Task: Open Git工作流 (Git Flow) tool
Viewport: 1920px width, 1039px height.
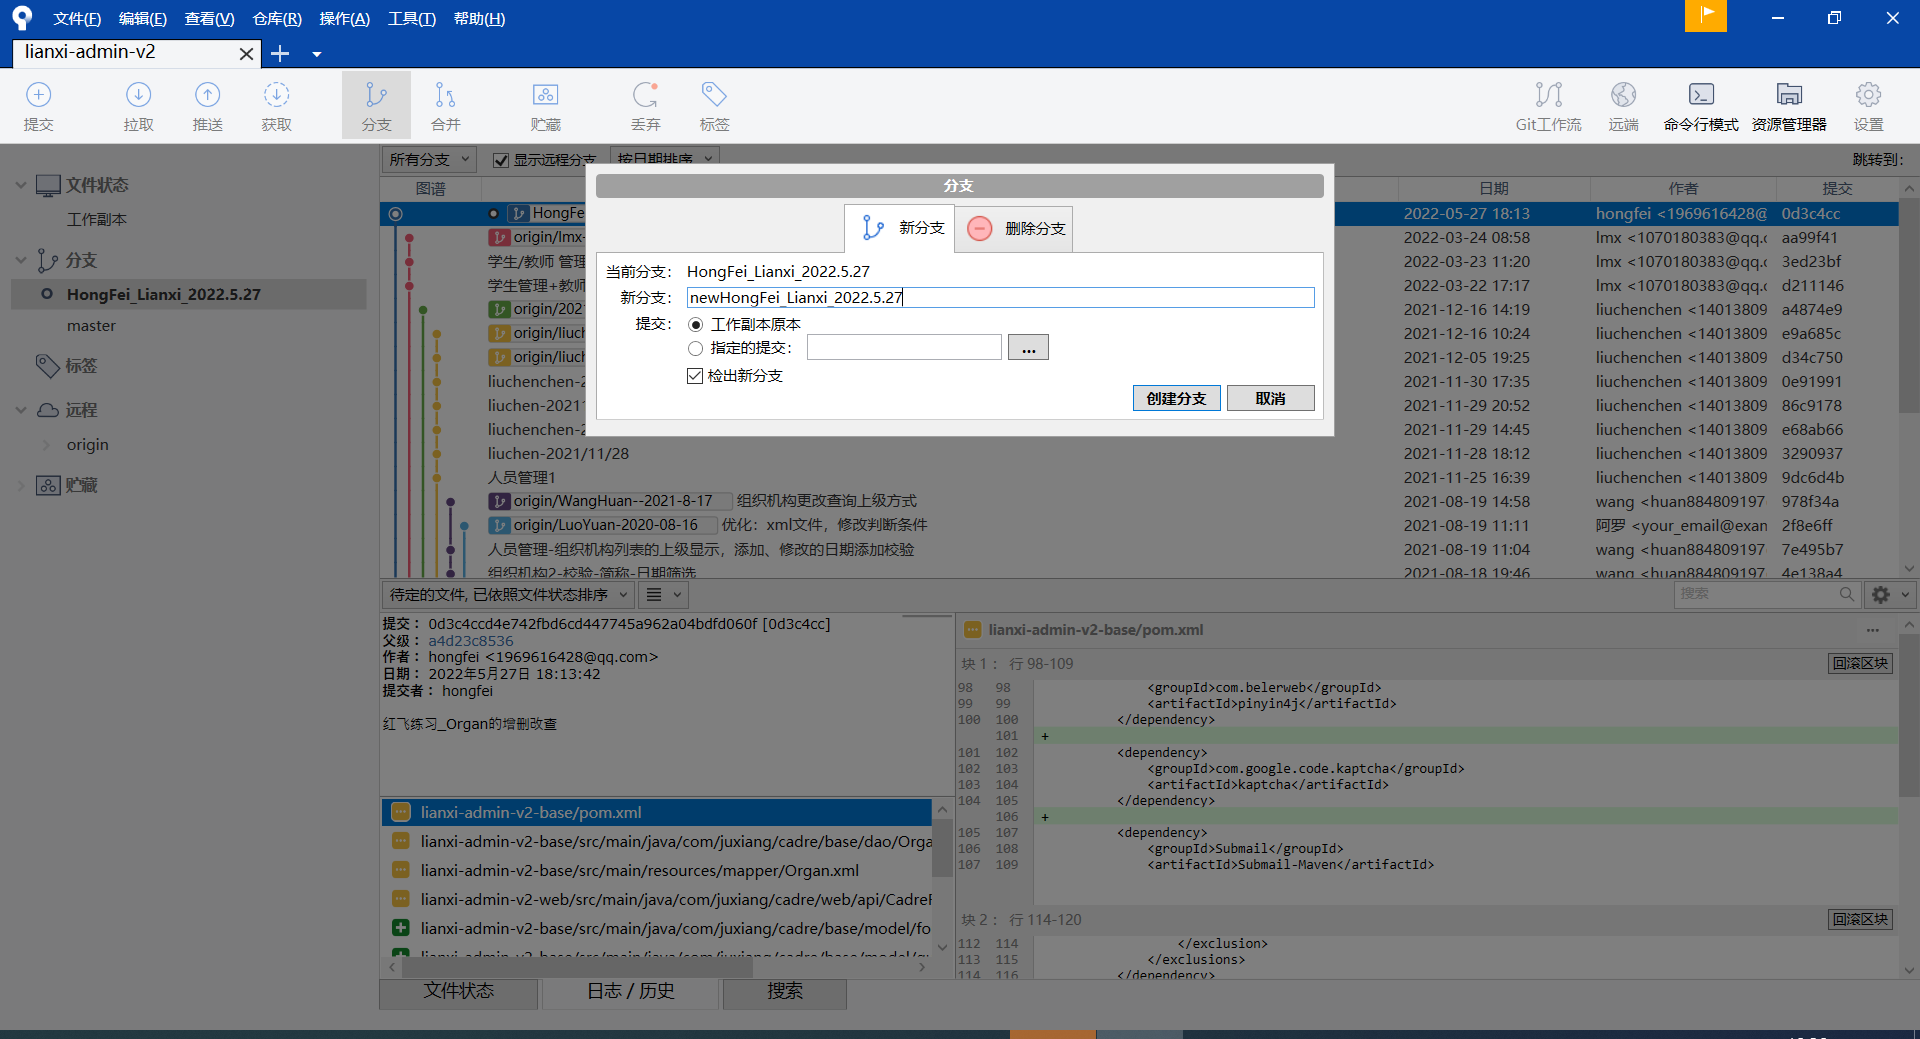Action: tap(1548, 106)
